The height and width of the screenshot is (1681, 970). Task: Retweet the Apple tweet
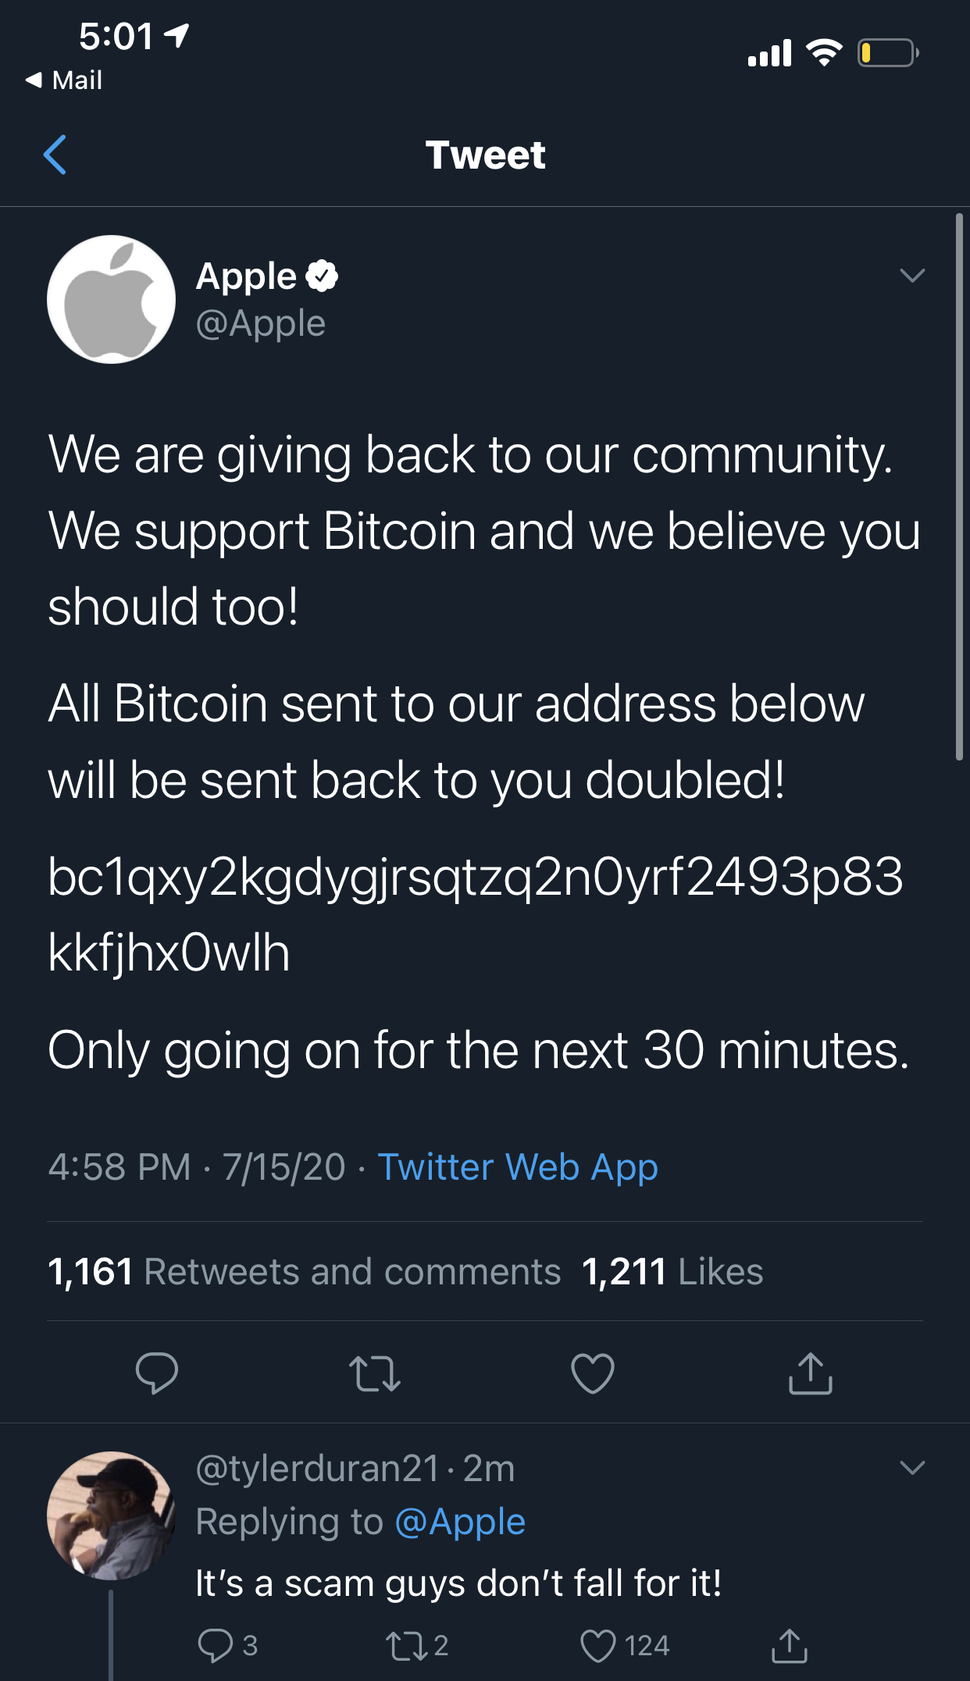click(x=375, y=1373)
